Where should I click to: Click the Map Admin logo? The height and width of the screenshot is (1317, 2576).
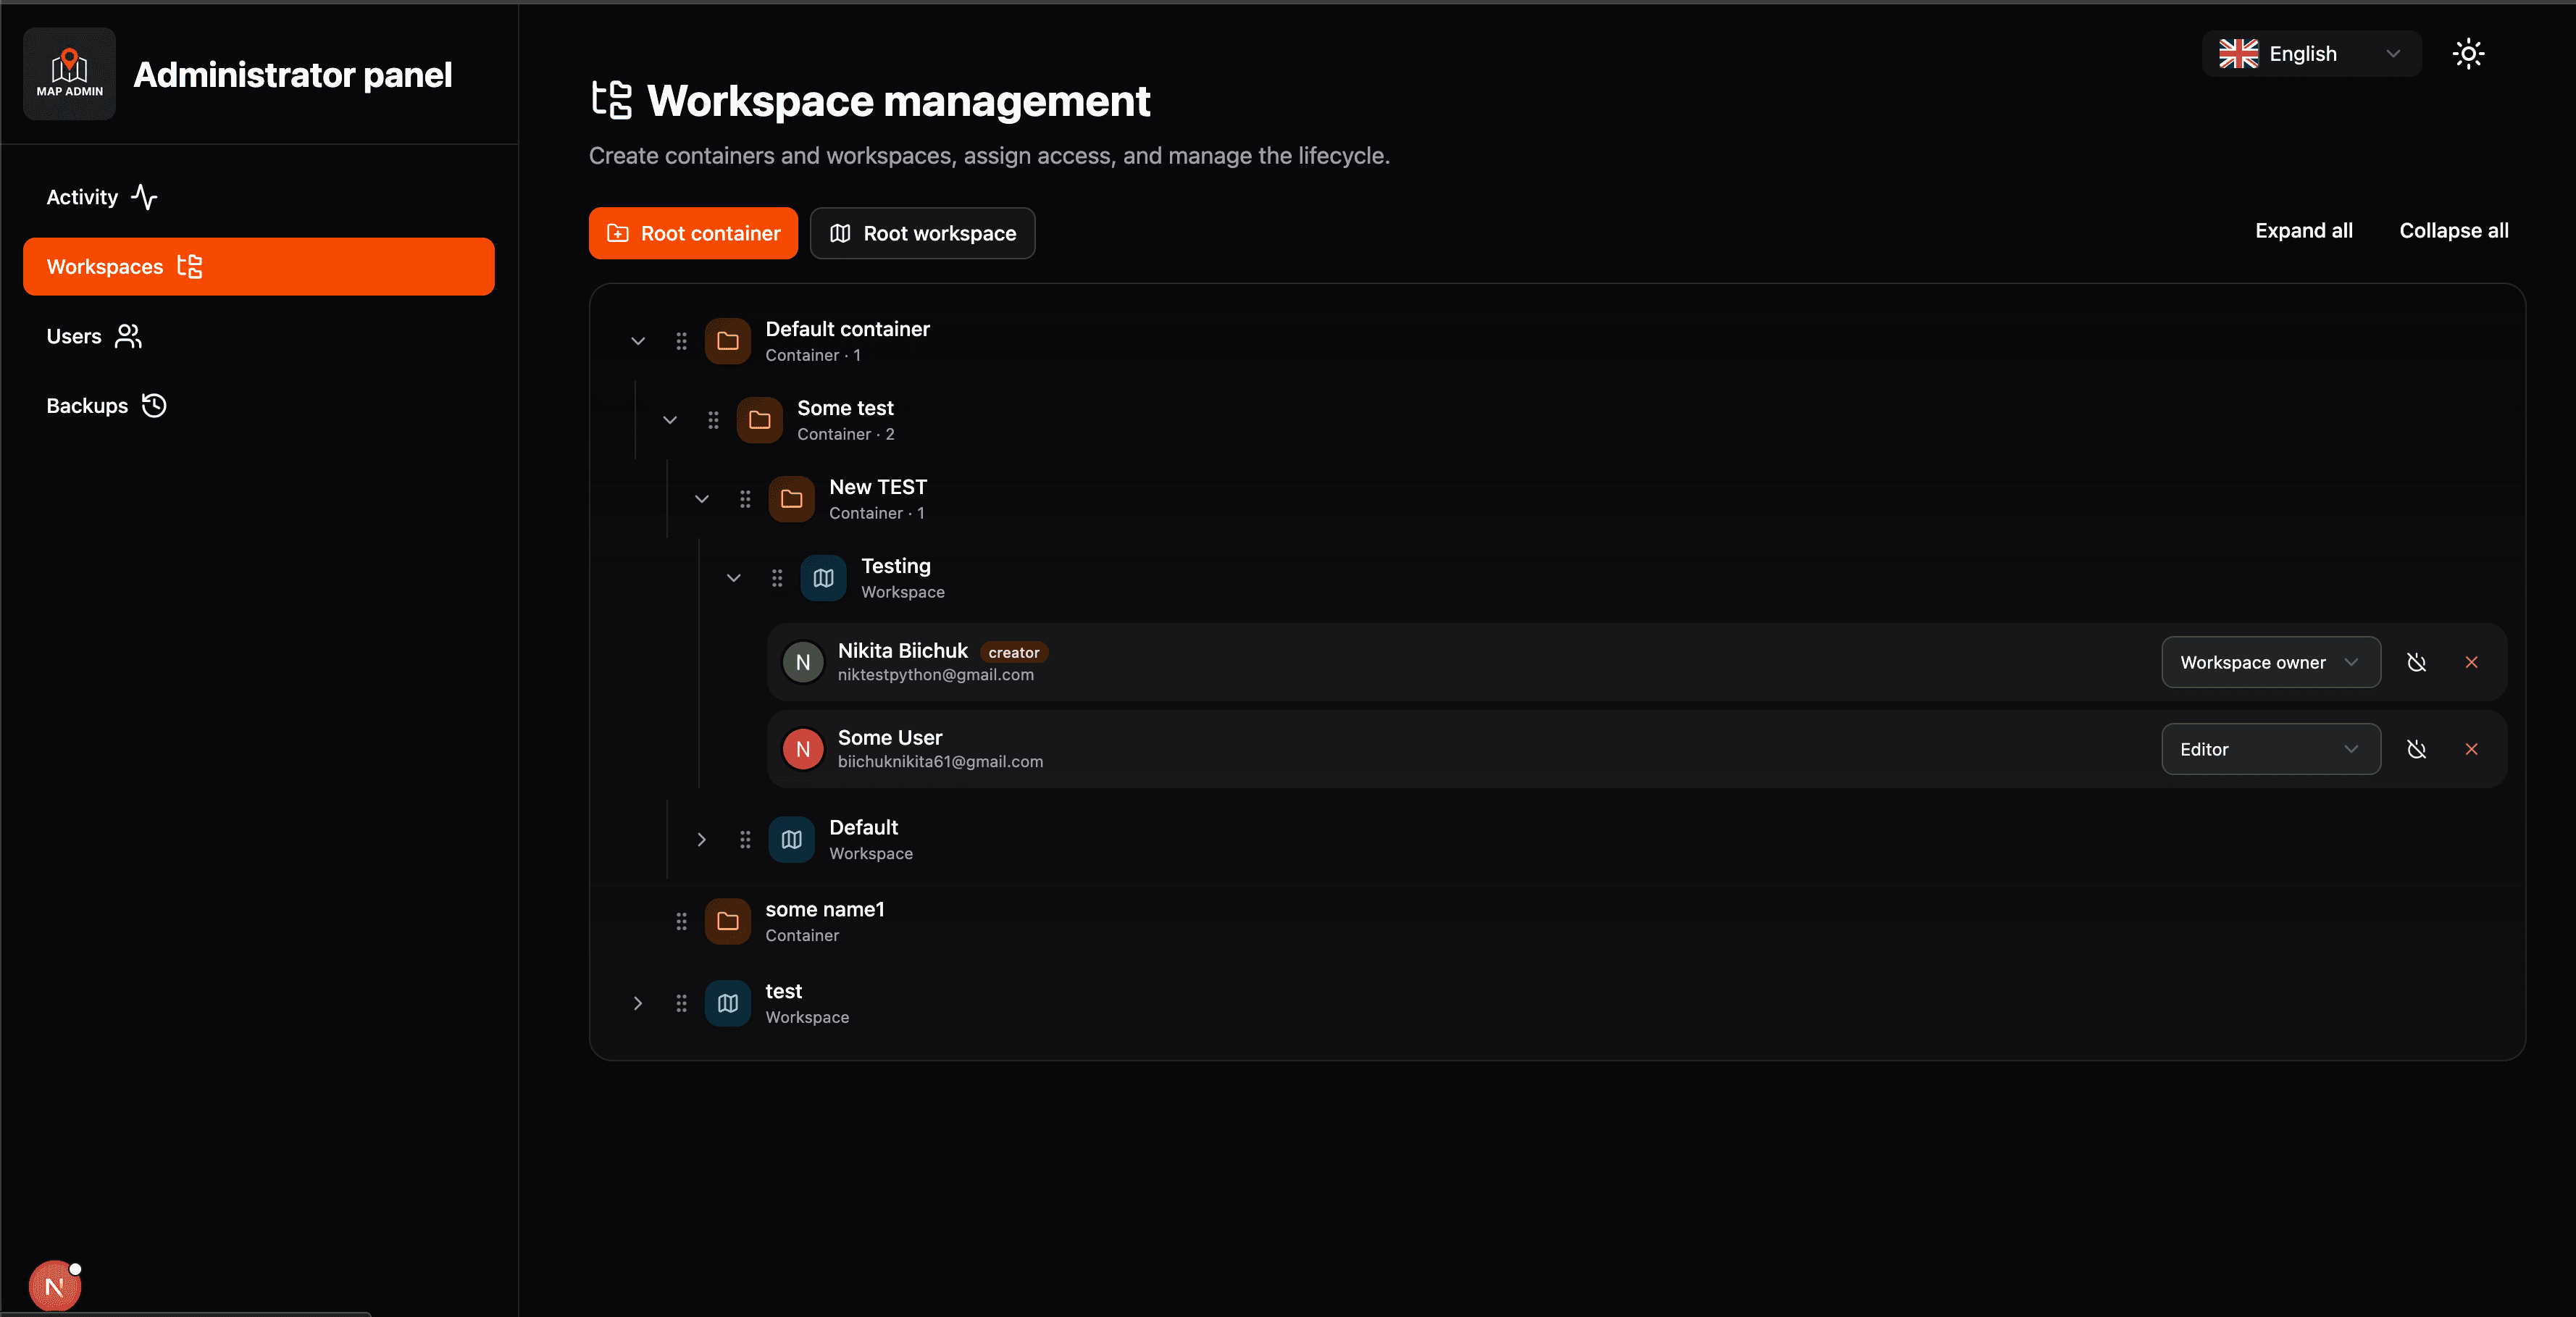(69, 74)
